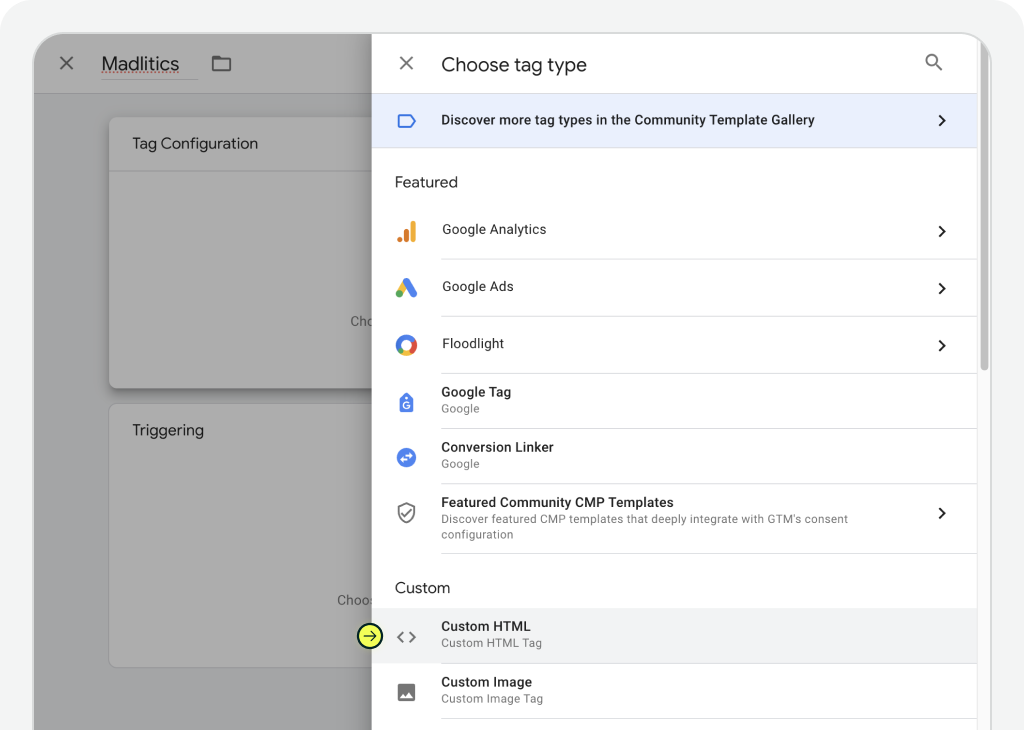Expand Featured Community CMP Templates chevron
1024x730 pixels.
942,513
